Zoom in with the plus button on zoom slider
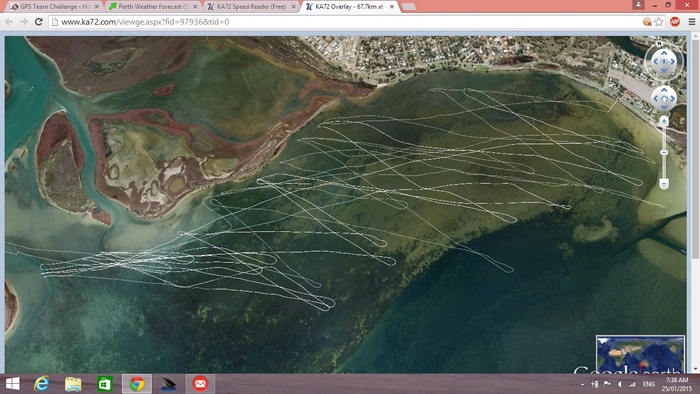The width and height of the screenshot is (700, 394). pyautogui.click(x=664, y=121)
